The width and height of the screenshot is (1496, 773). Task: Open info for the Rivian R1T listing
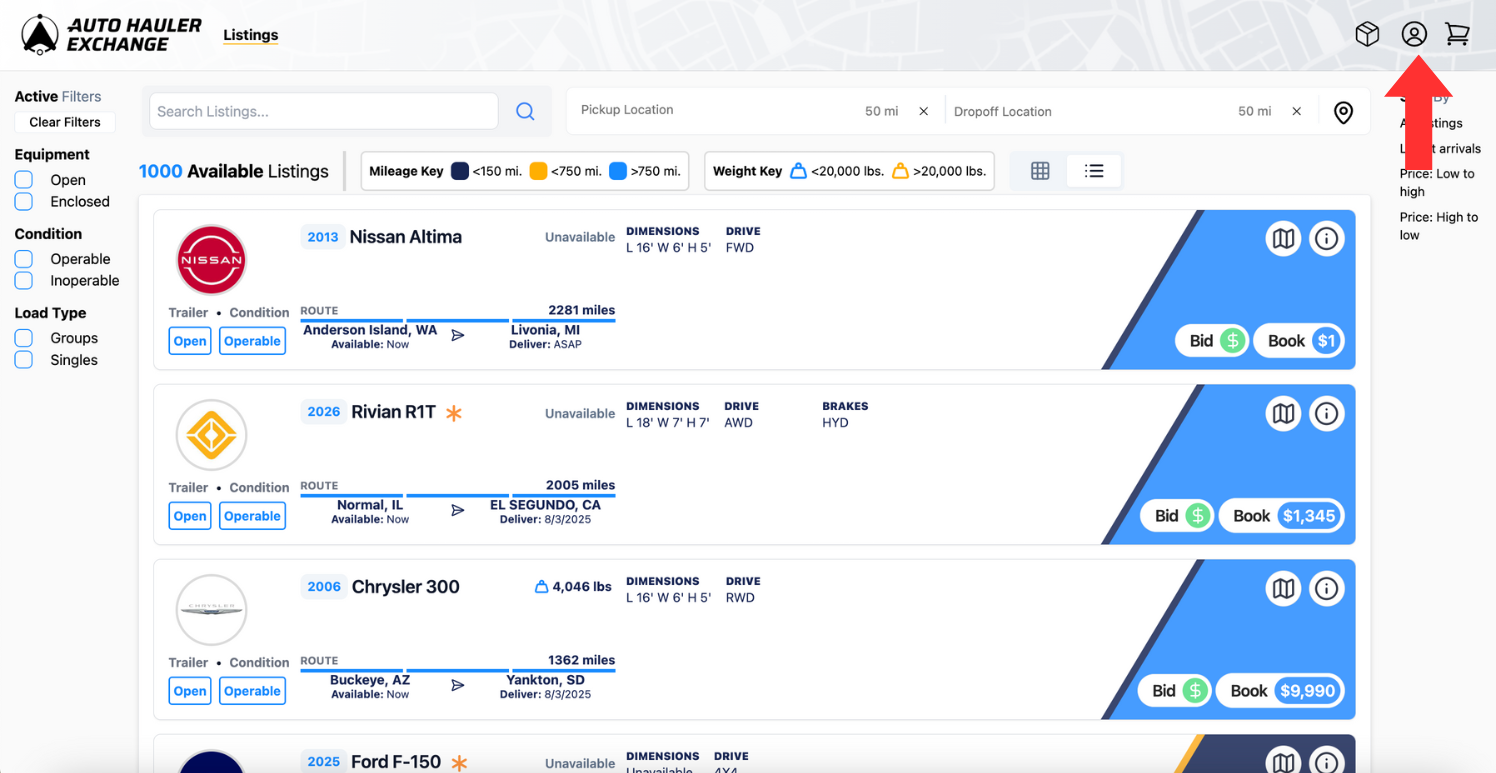click(x=1327, y=413)
